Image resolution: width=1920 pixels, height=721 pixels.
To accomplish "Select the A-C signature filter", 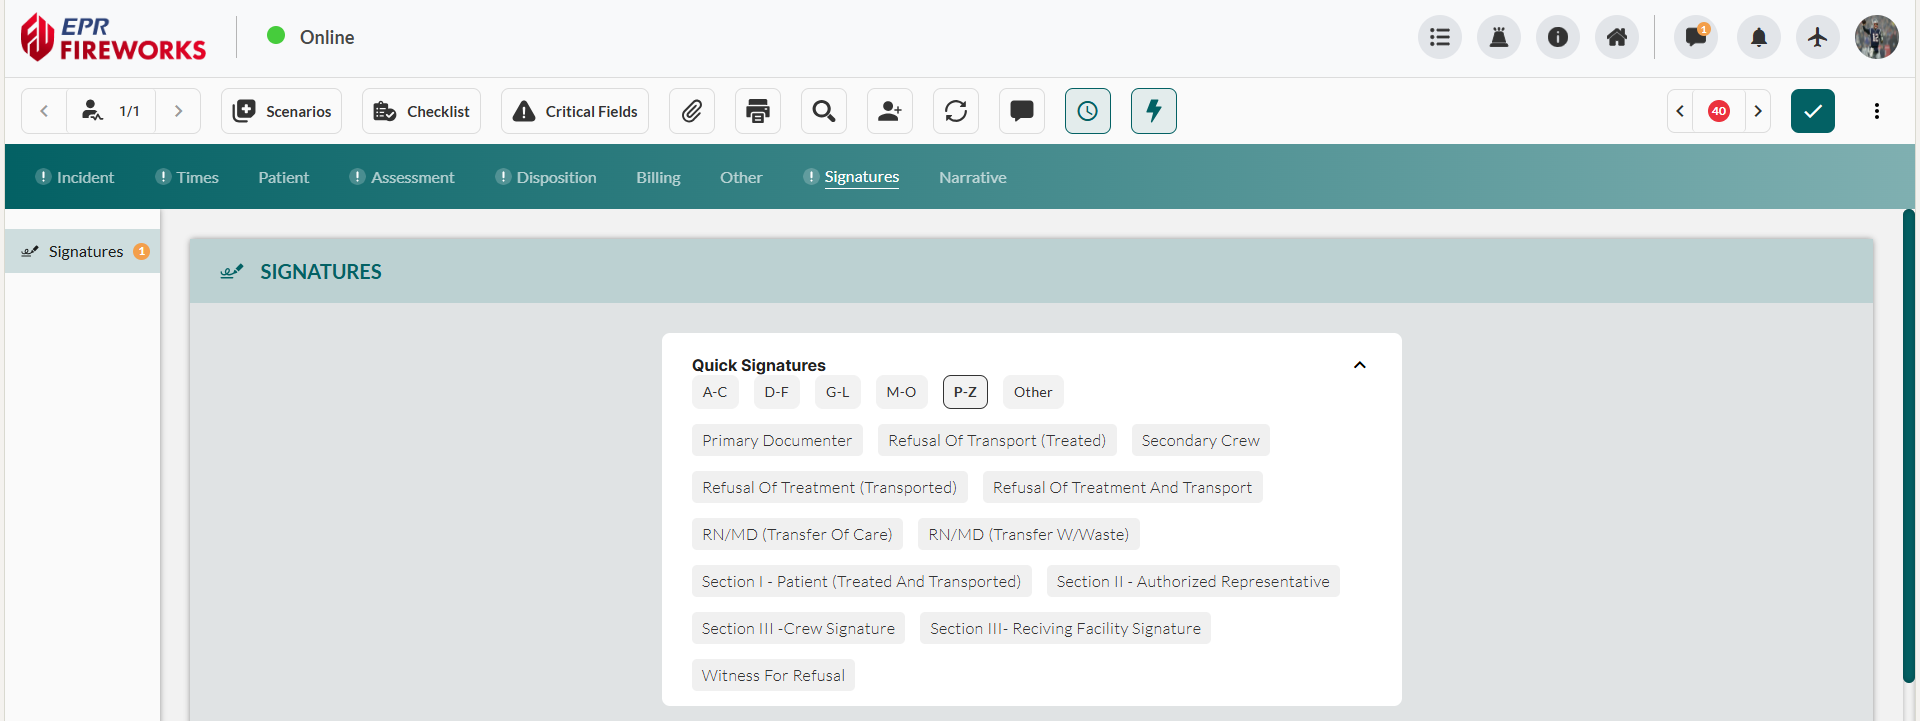I will (x=715, y=392).
